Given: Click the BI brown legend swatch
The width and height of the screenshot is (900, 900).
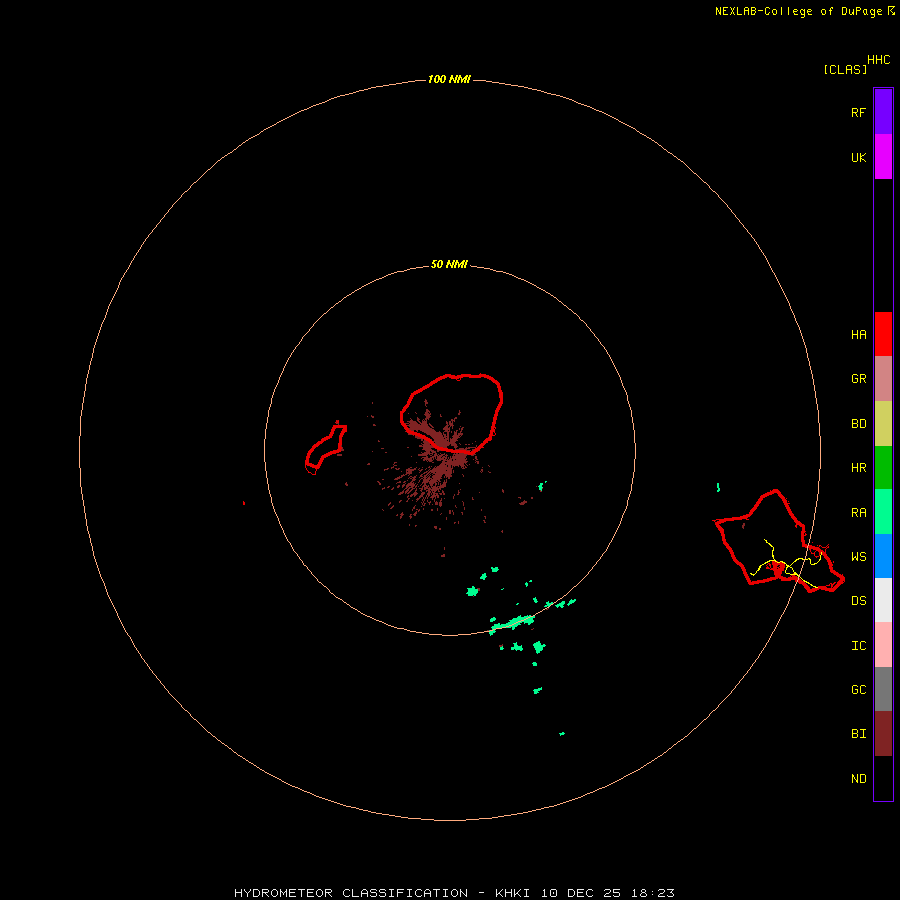Looking at the screenshot, I should pyautogui.click(x=883, y=734).
